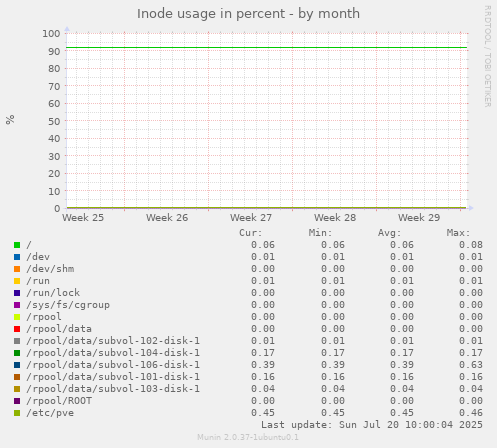This screenshot has width=497, height=448.
Task: Click the Max value 0.46 for /etc/pve
Action: 471,413
